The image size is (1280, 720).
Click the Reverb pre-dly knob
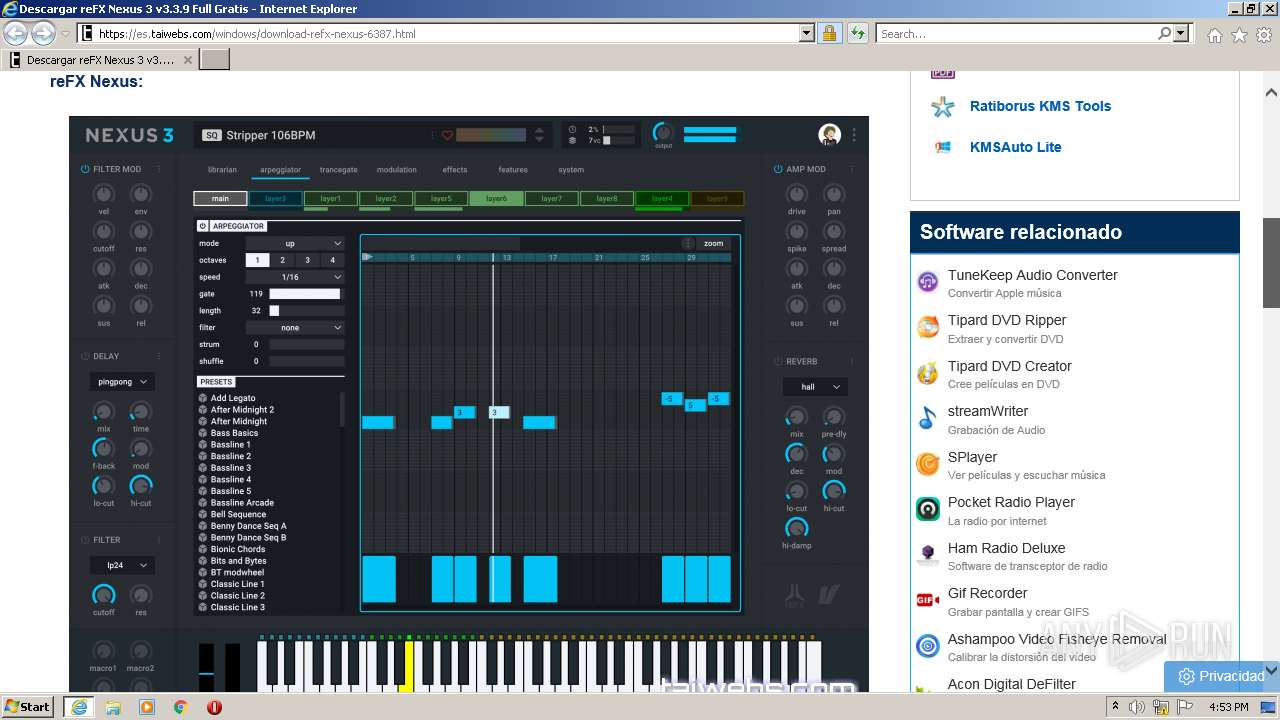click(x=834, y=417)
